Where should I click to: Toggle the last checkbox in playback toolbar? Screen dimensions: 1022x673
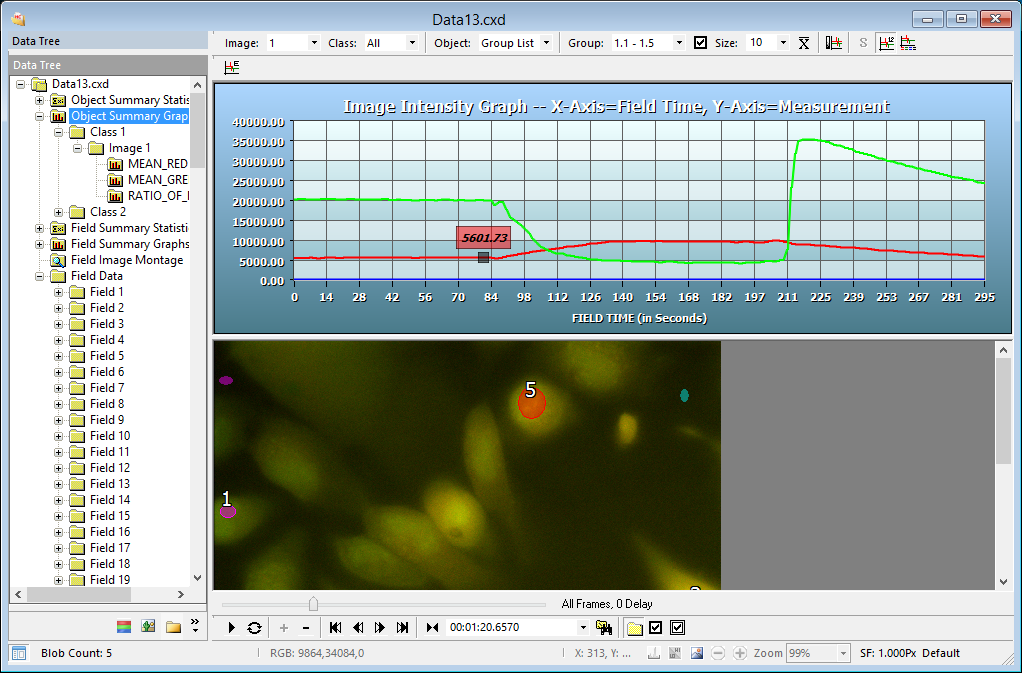click(x=677, y=628)
